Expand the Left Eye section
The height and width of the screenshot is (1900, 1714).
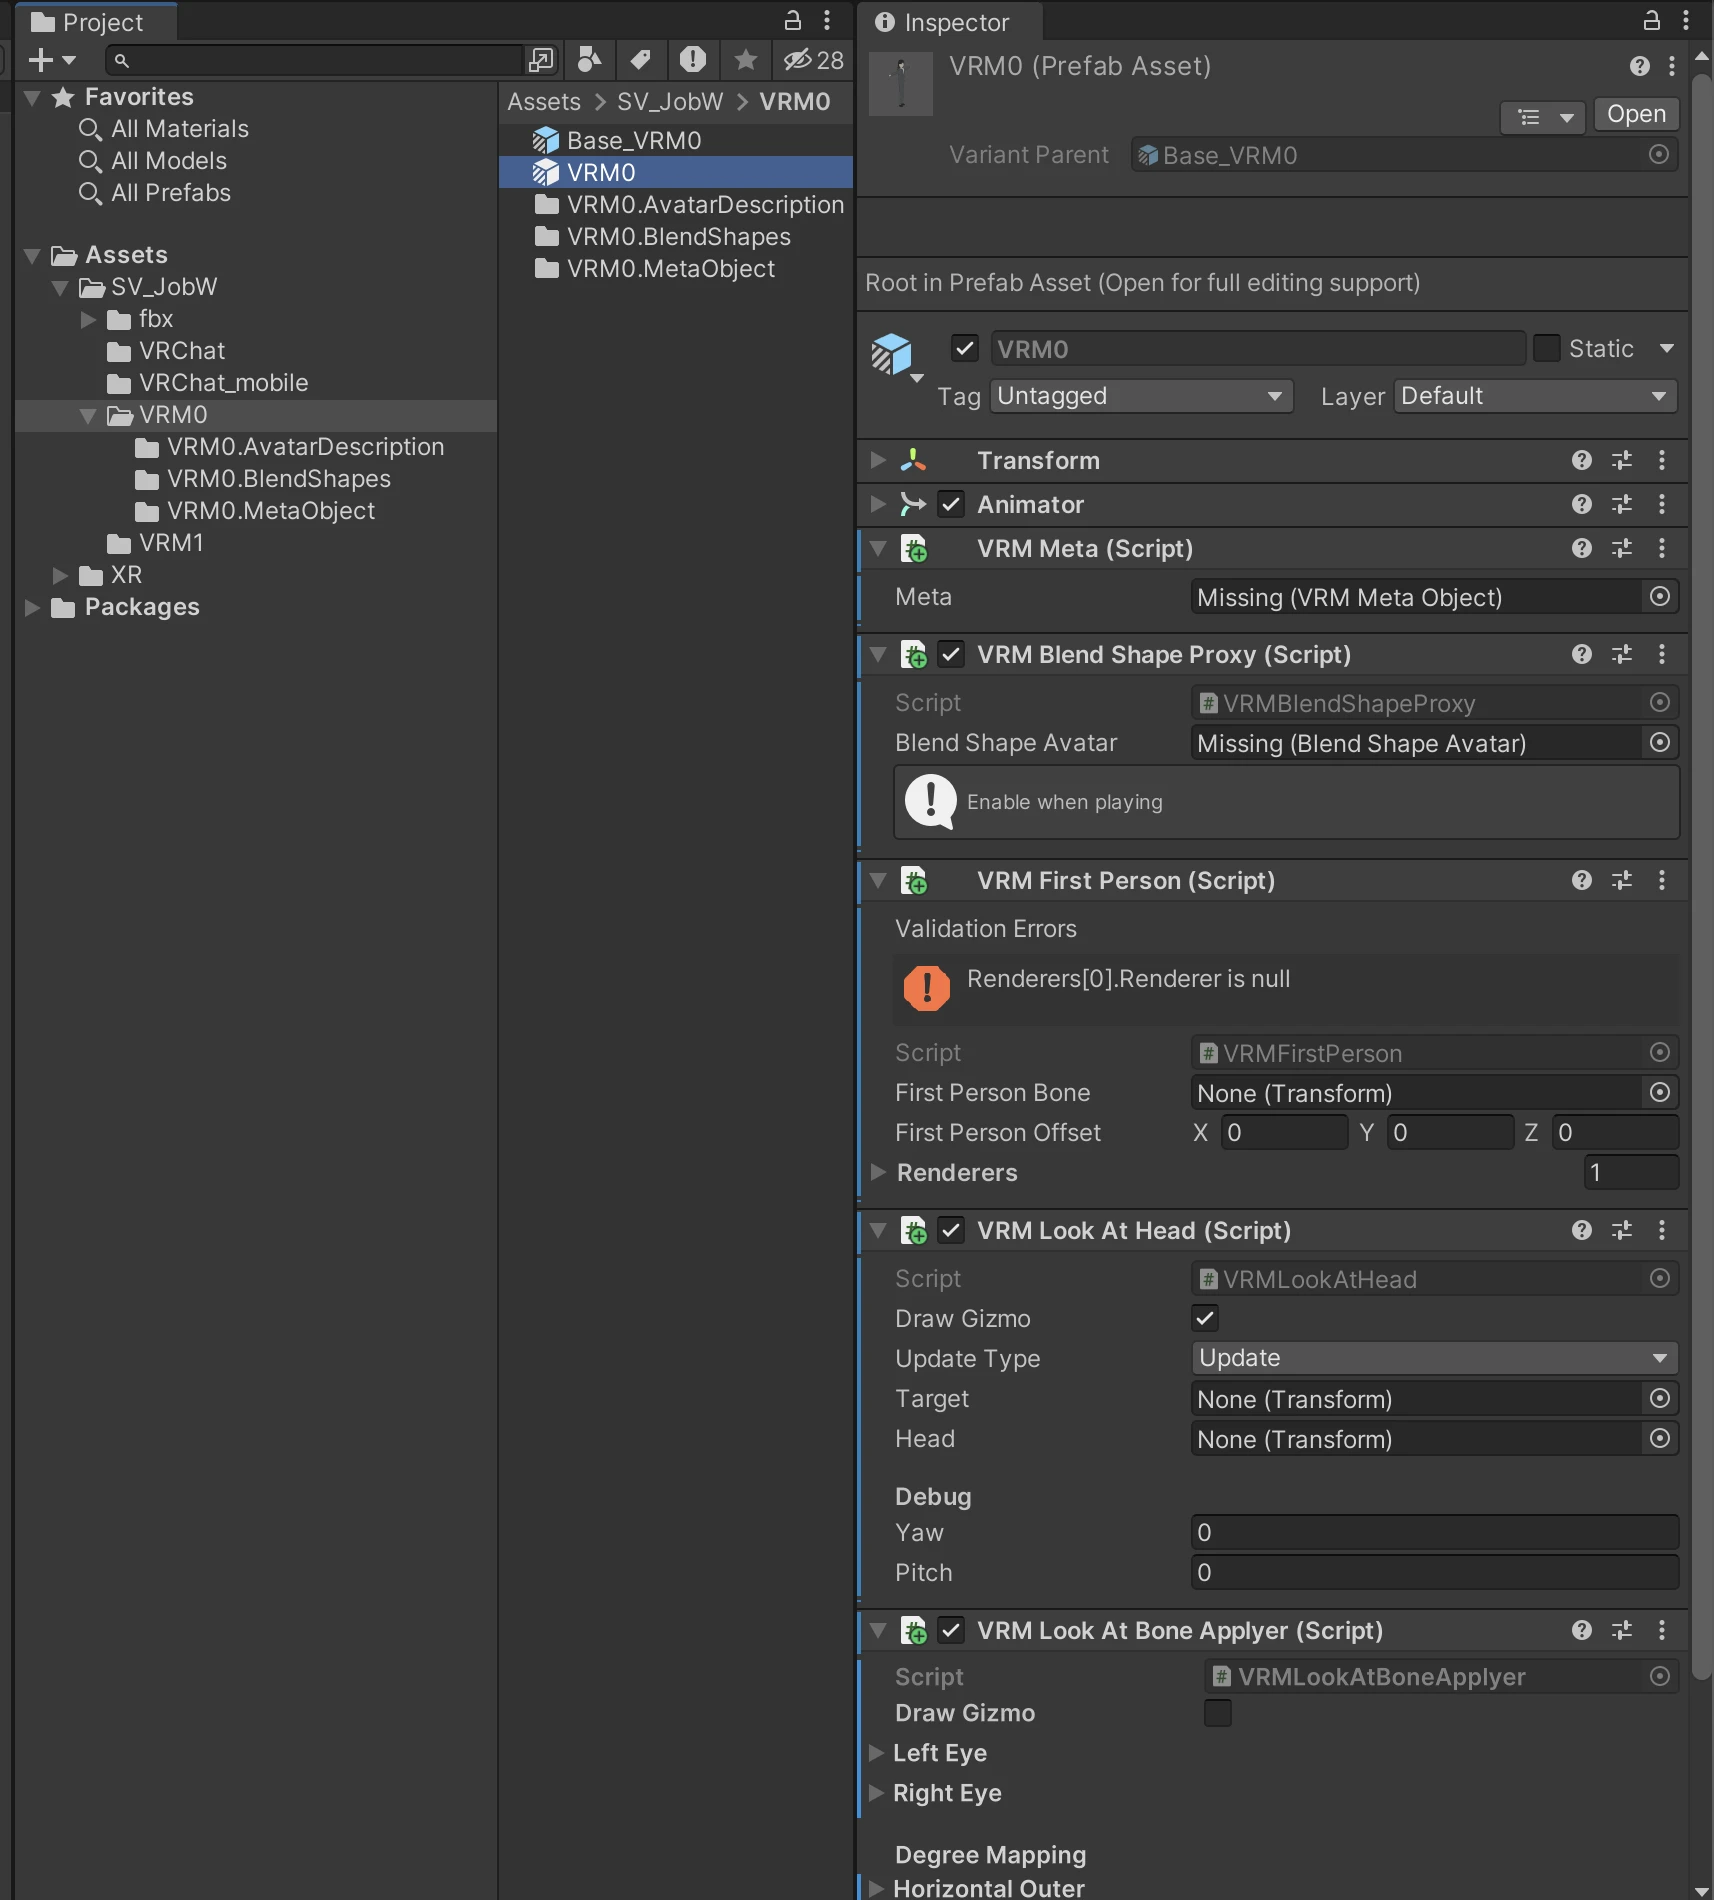876,1753
